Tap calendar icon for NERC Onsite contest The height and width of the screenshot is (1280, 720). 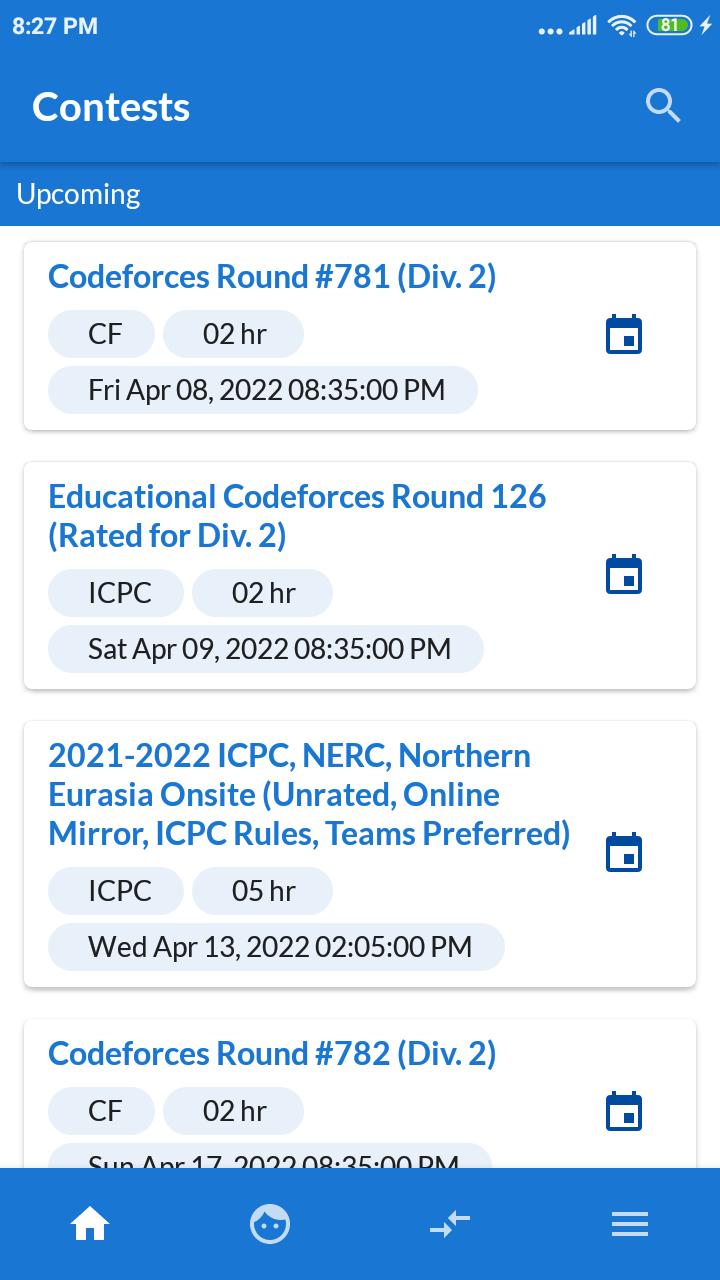[624, 853]
